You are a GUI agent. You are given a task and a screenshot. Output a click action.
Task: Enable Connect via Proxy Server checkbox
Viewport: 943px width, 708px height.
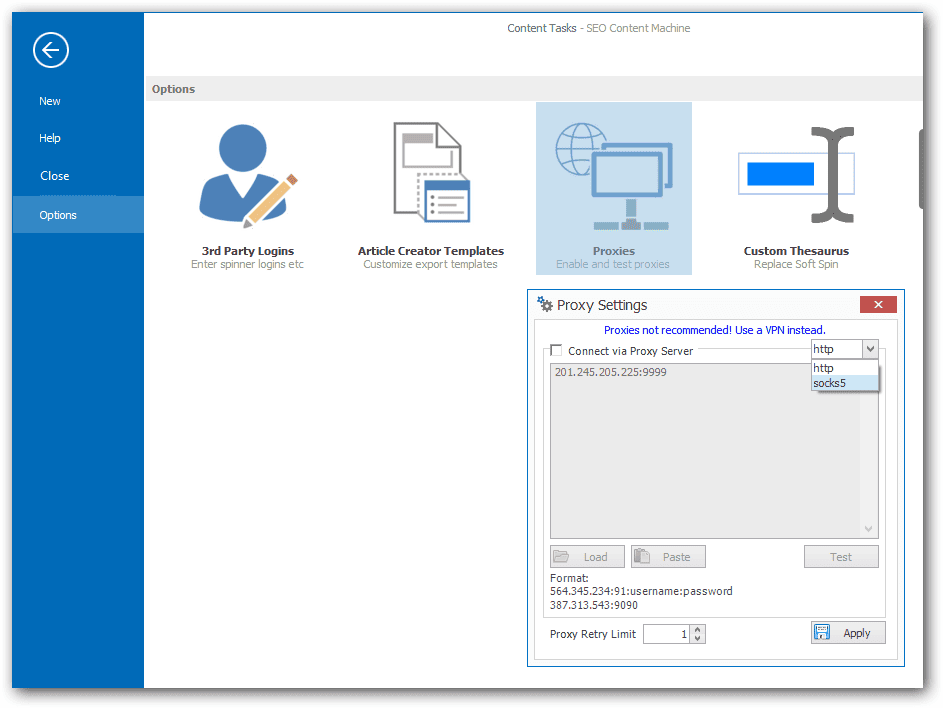(x=556, y=350)
